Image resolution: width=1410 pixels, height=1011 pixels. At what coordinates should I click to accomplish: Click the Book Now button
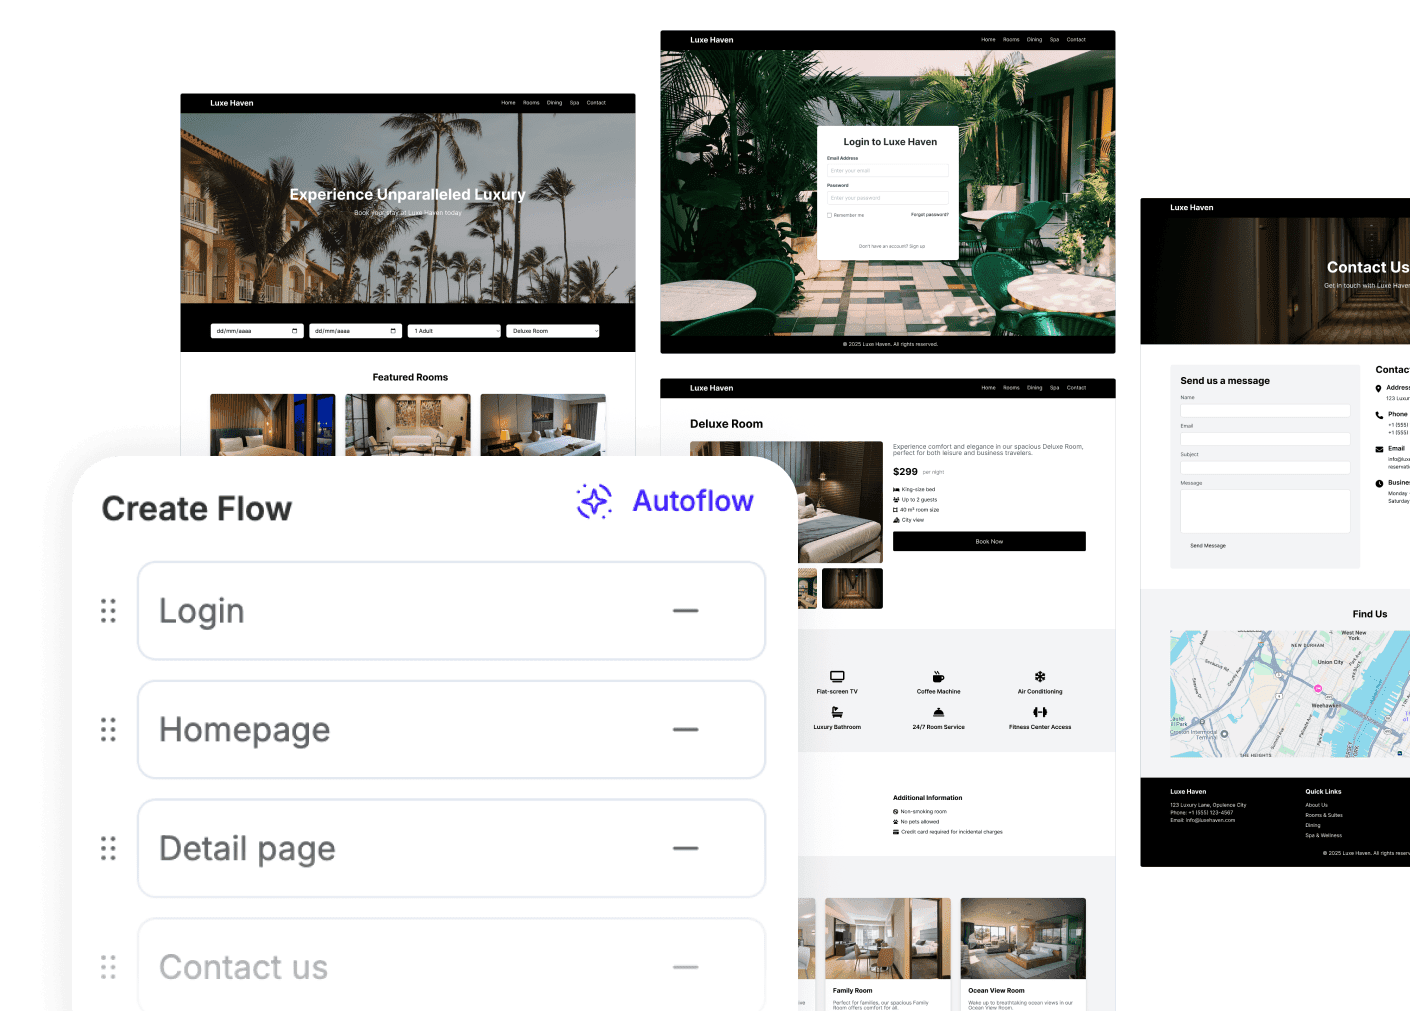[988, 540]
